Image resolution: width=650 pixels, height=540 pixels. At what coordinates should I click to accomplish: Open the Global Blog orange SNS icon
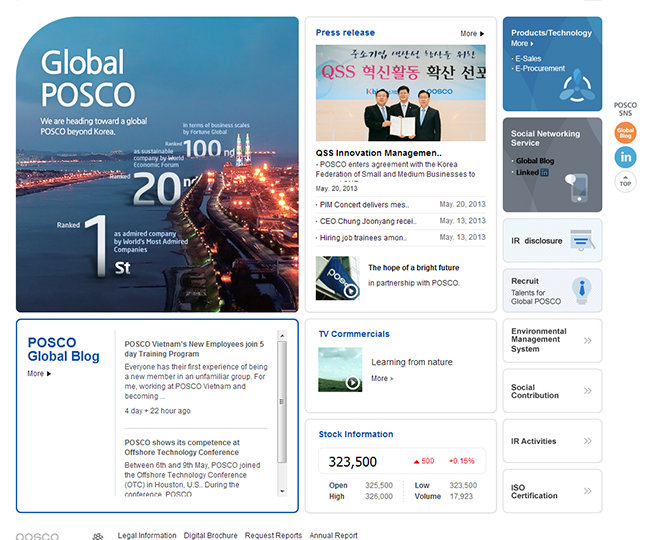click(x=625, y=133)
